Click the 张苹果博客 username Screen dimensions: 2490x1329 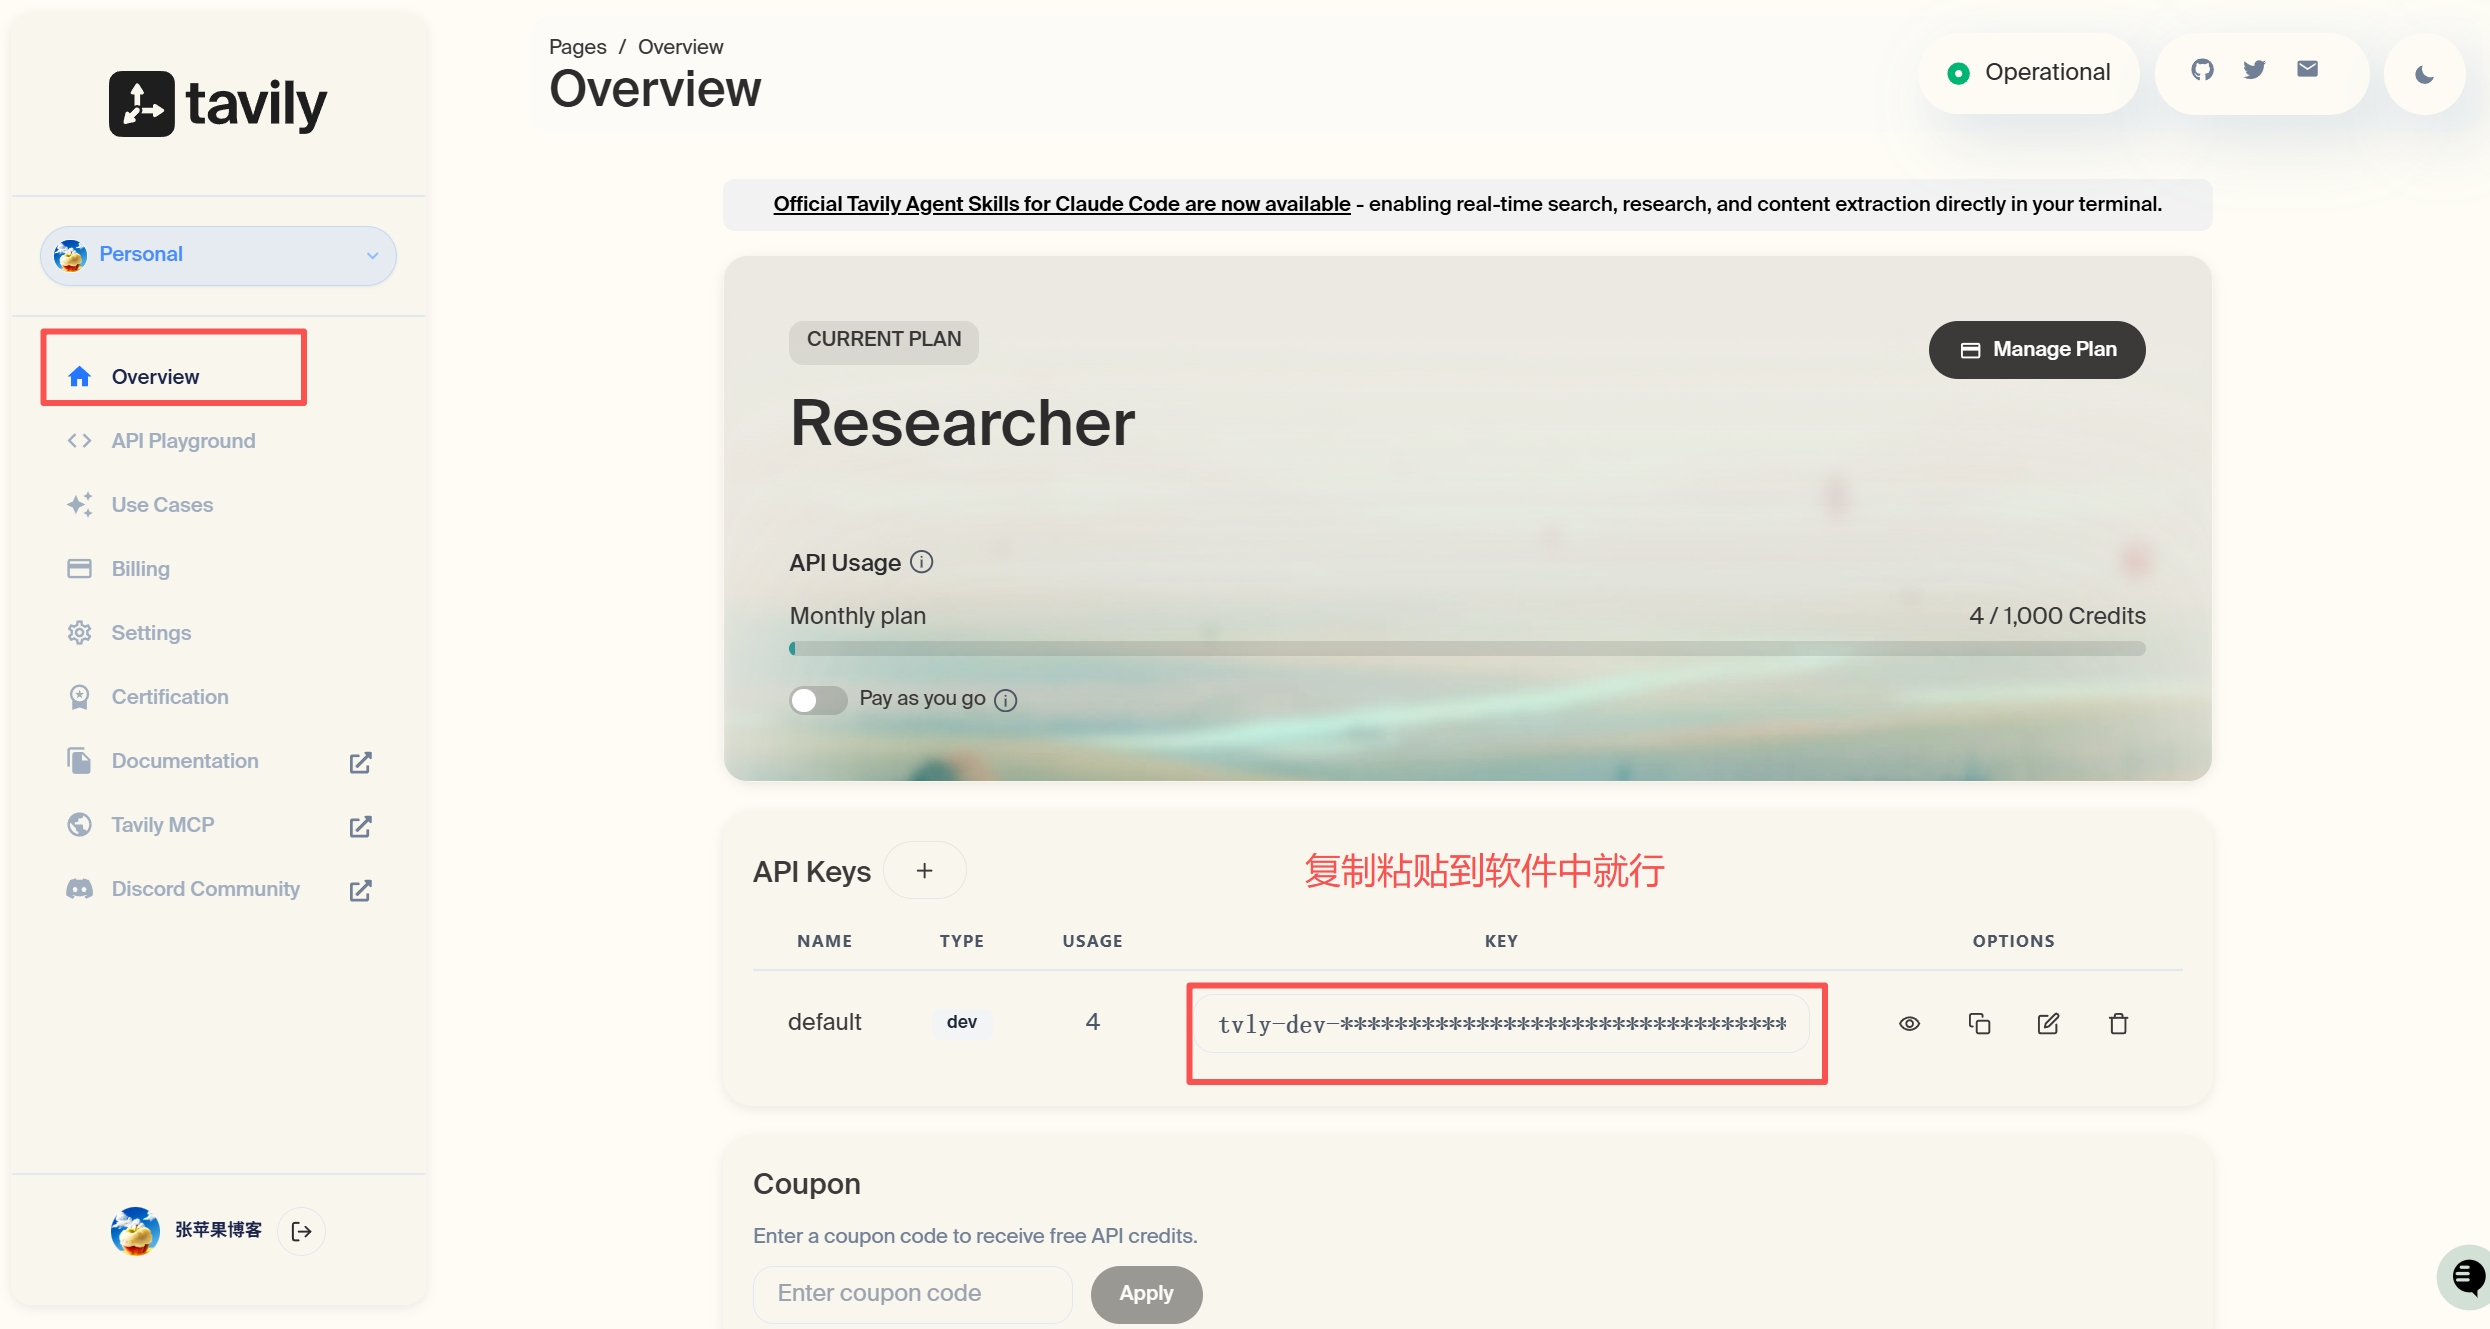click(218, 1230)
